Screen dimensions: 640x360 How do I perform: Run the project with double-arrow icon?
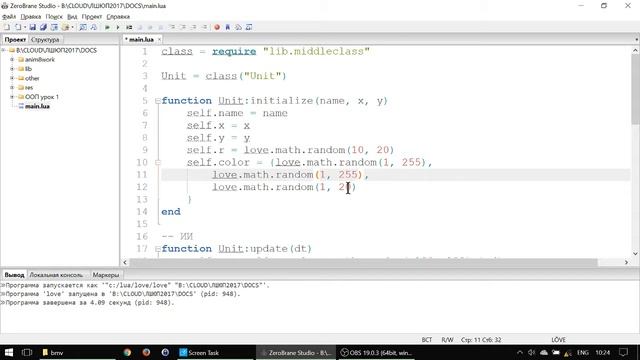pos(107,27)
